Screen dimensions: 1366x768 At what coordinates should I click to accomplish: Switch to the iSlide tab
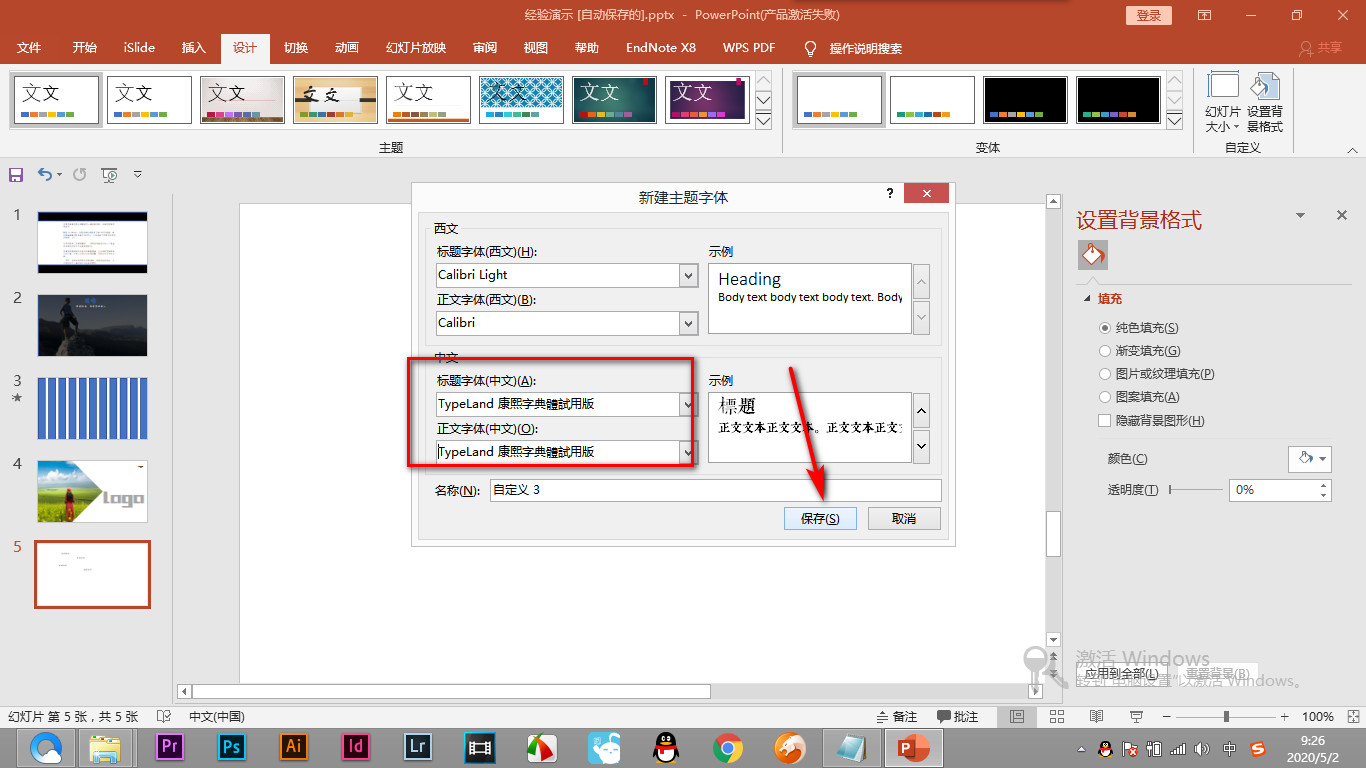coord(139,48)
